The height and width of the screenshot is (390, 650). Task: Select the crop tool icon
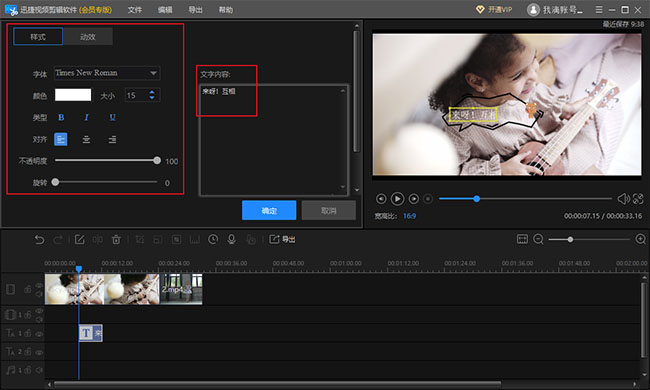pos(140,240)
